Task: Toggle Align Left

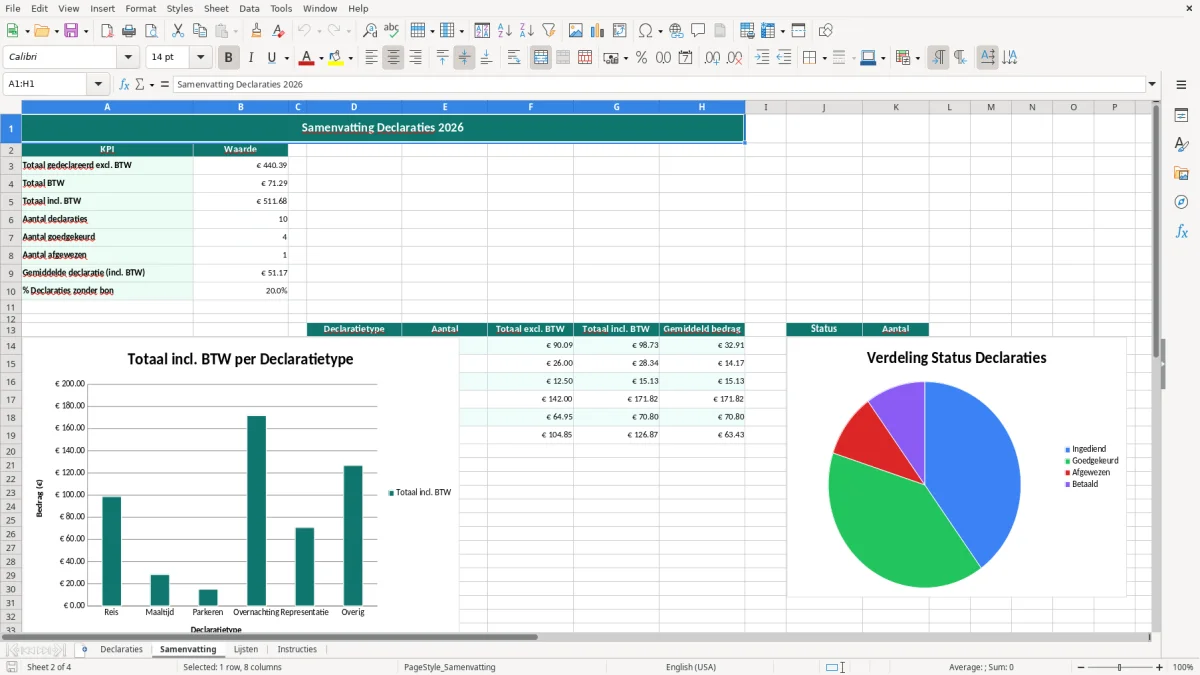Action: pyautogui.click(x=371, y=58)
